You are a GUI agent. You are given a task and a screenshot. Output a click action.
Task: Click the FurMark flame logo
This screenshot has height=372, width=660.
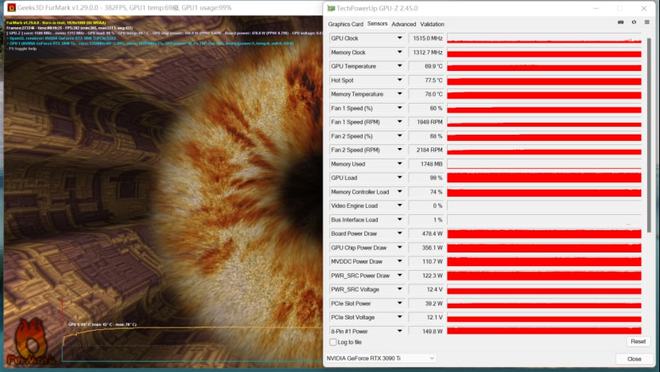[32, 341]
